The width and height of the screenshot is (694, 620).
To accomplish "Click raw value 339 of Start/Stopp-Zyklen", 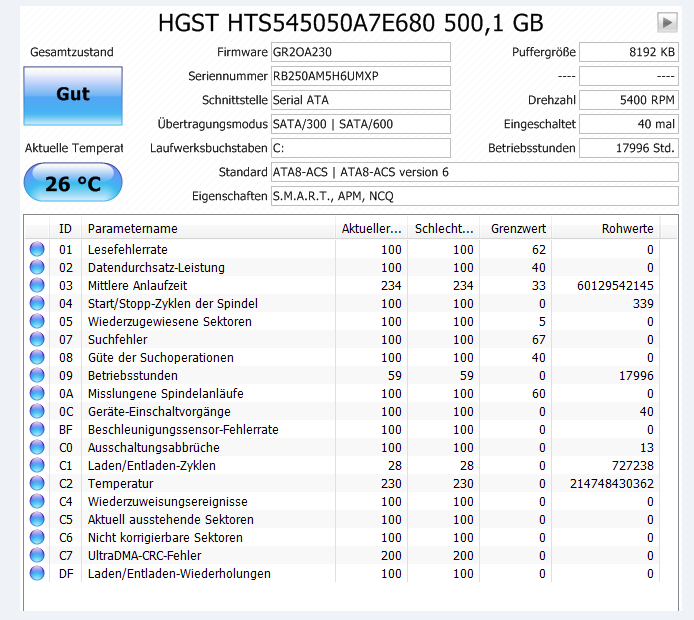I will point(643,304).
